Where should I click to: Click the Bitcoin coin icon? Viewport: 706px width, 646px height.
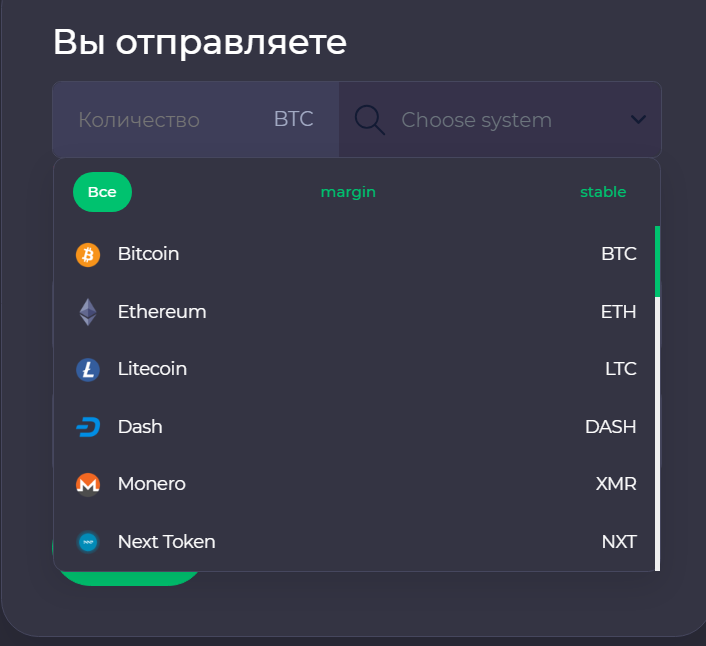(88, 255)
